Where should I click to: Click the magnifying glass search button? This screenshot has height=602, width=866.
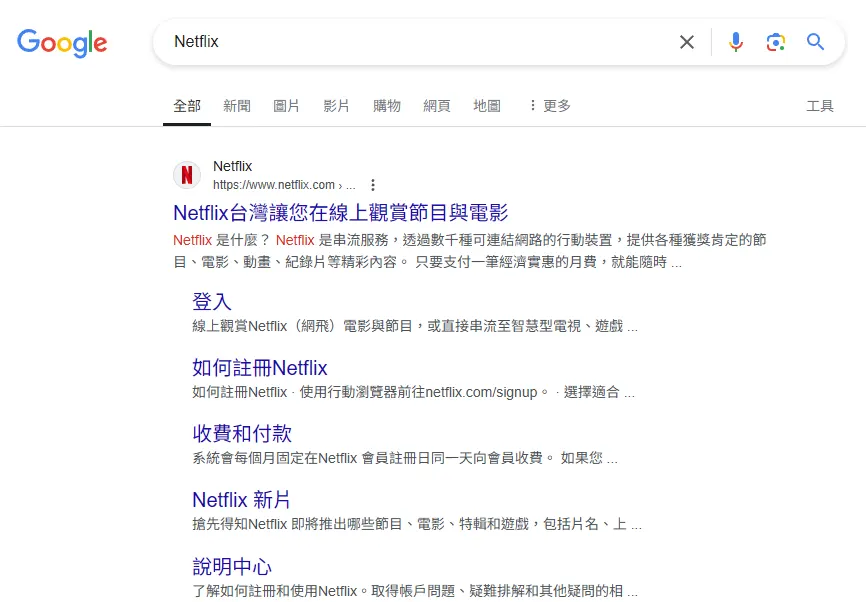[x=815, y=42]
